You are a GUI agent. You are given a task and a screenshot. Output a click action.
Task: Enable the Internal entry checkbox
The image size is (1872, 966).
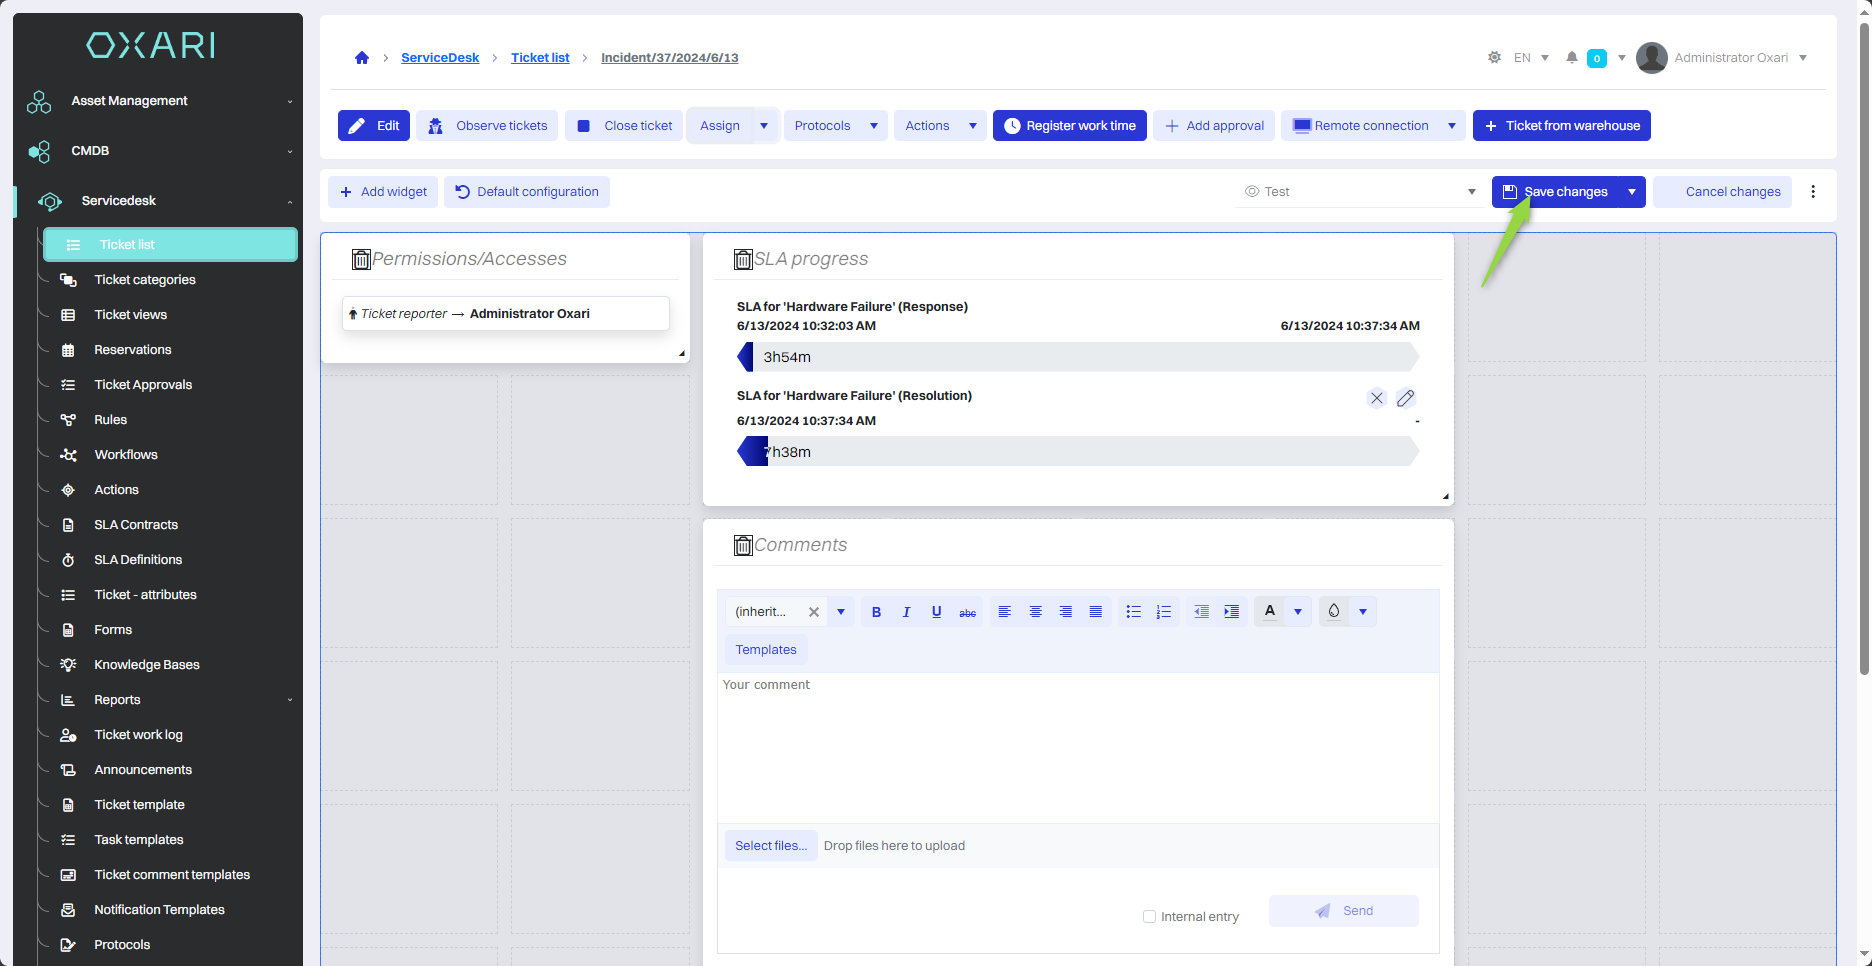click(x=1149, y=917)
